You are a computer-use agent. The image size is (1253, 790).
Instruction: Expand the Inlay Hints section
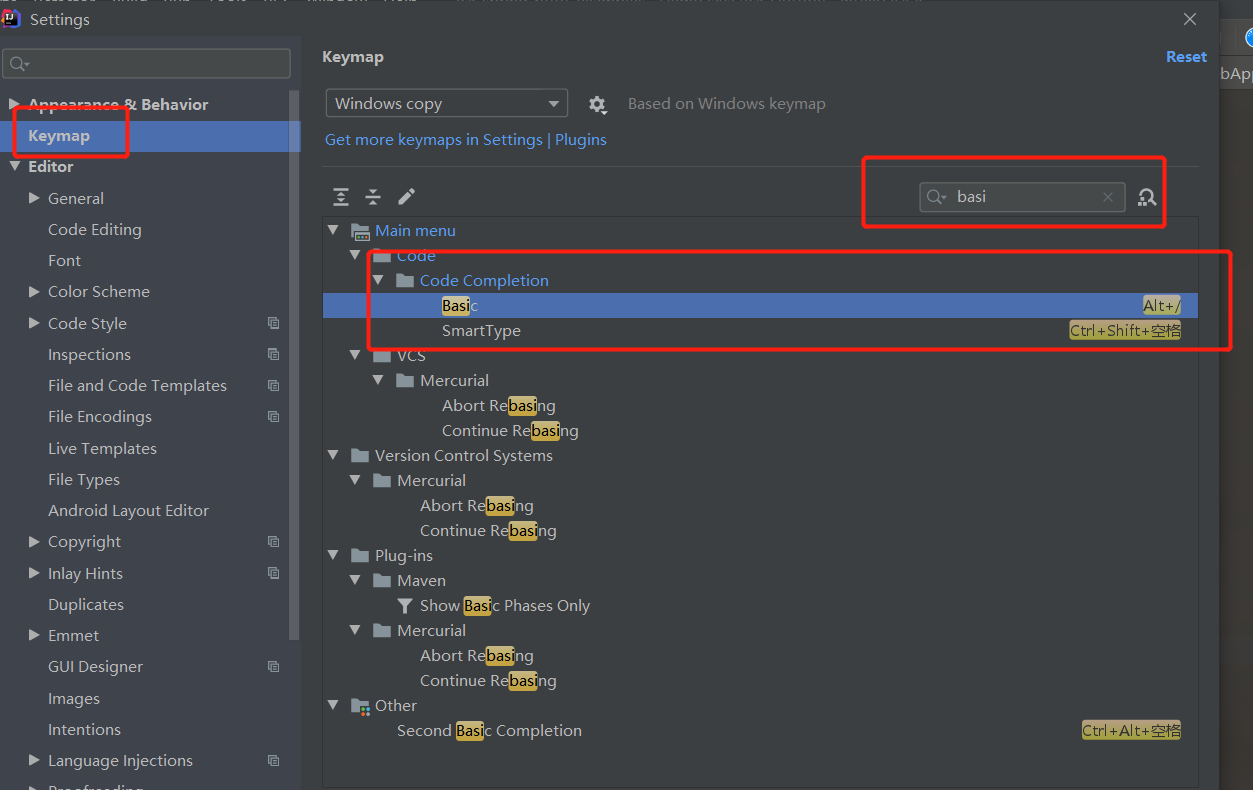coord(35,573)
